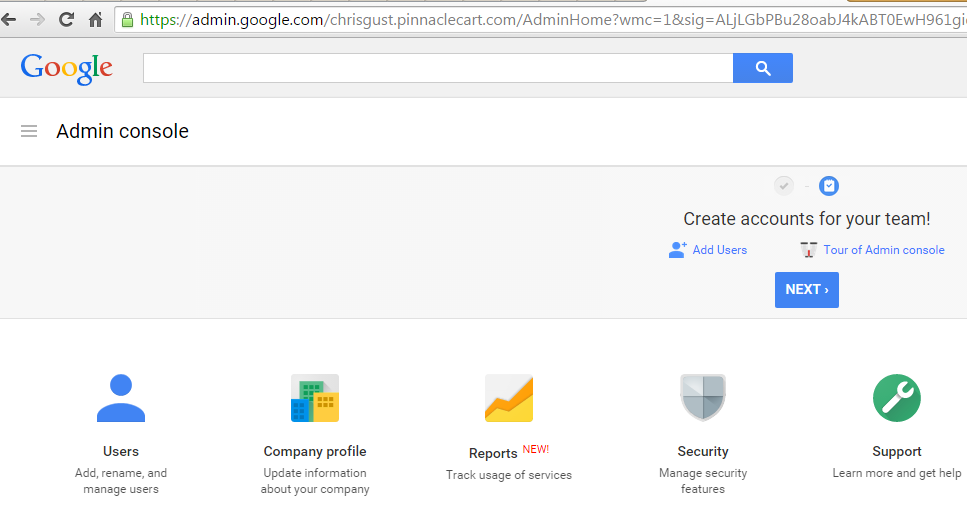Open the Company profile buildings icon
Screen dimensions: 967x515
pyautogui.click(x=315, y=398)
